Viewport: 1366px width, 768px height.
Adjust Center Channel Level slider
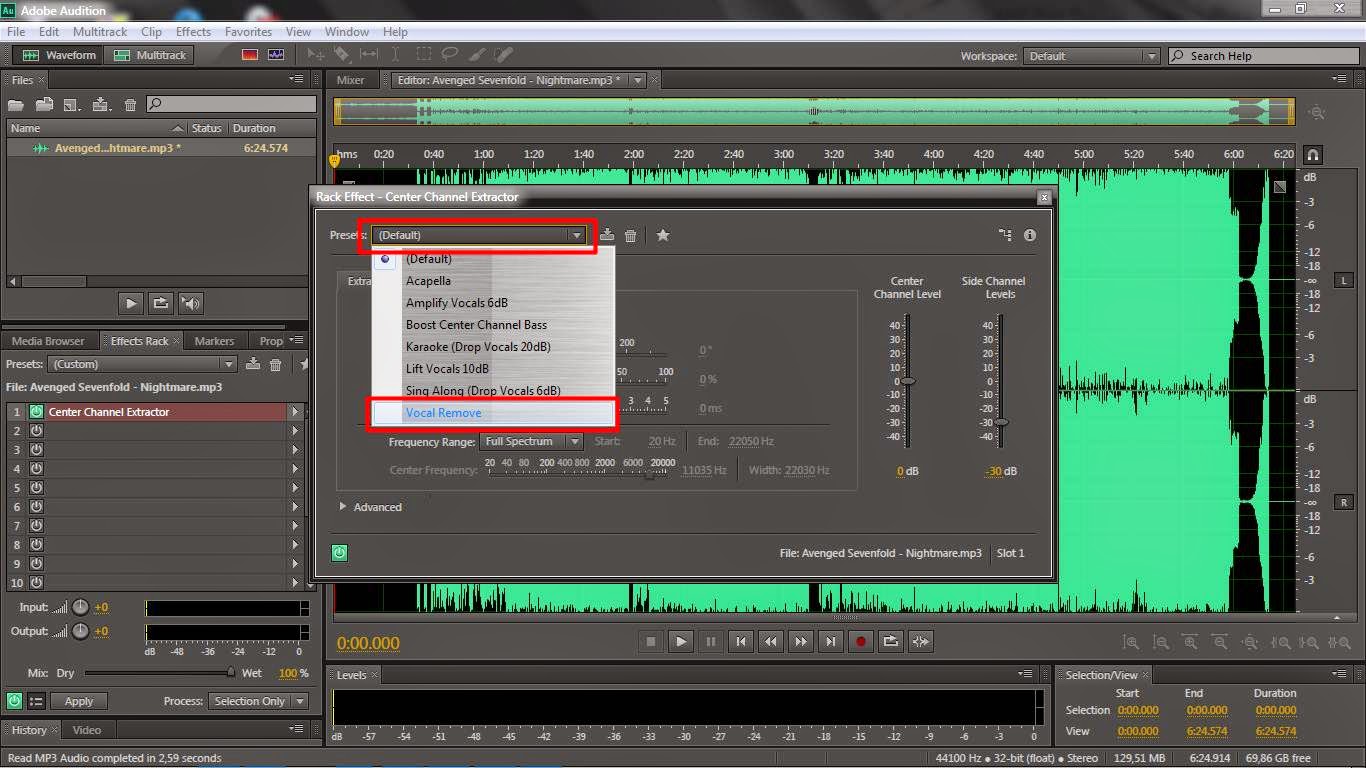tap(908, 381)
